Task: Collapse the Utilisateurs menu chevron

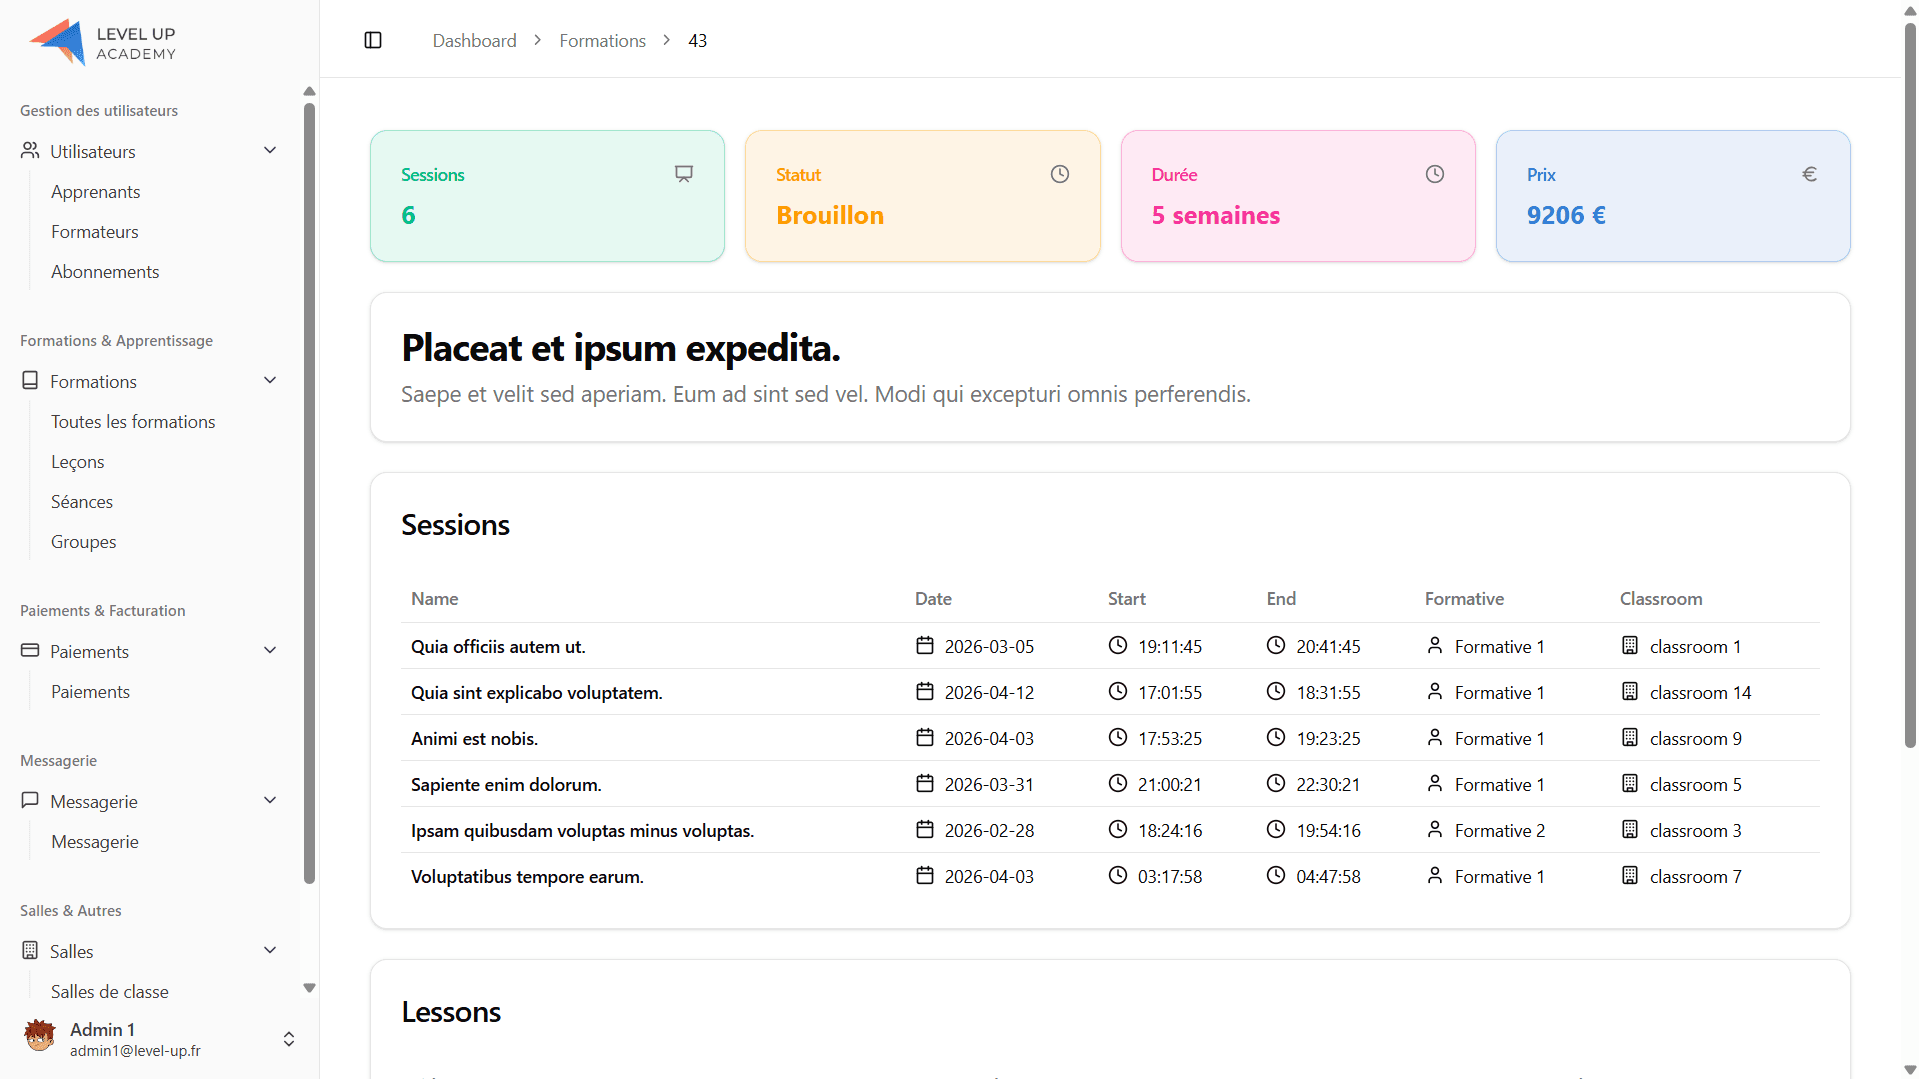Action: (x=270, y=151)
